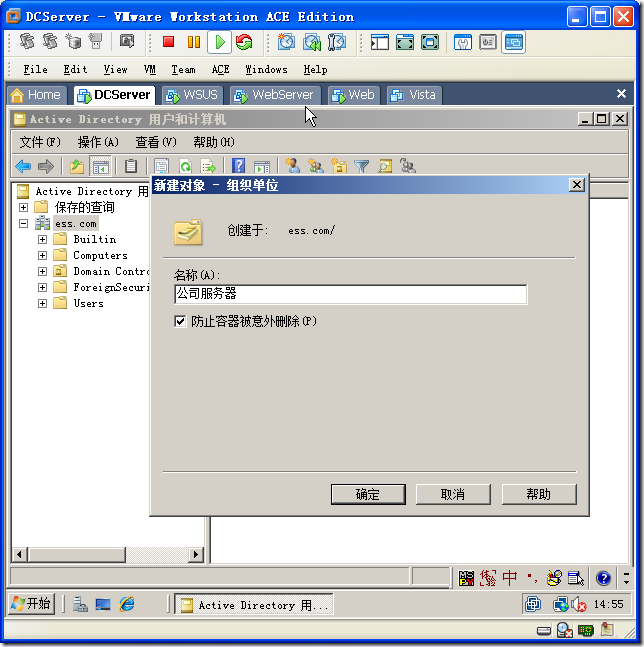This screenshot has width=644, height=647.
Task: Expand the Computers tree node
Action: coord(42,255)
